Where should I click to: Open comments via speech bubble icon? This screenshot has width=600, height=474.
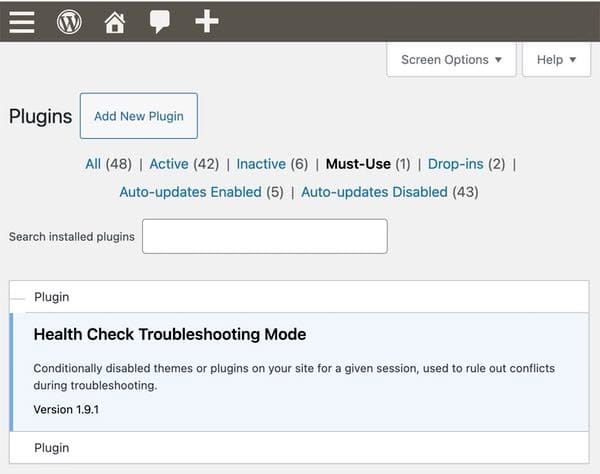point(159,21)
